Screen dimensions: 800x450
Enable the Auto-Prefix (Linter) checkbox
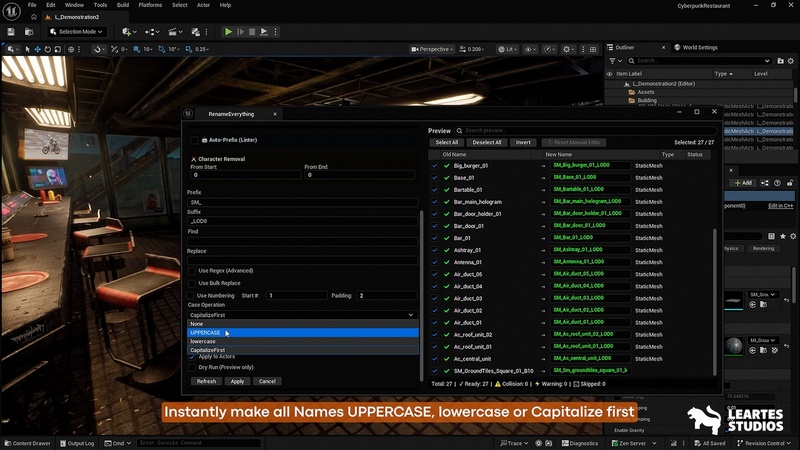tap(194, 140)
